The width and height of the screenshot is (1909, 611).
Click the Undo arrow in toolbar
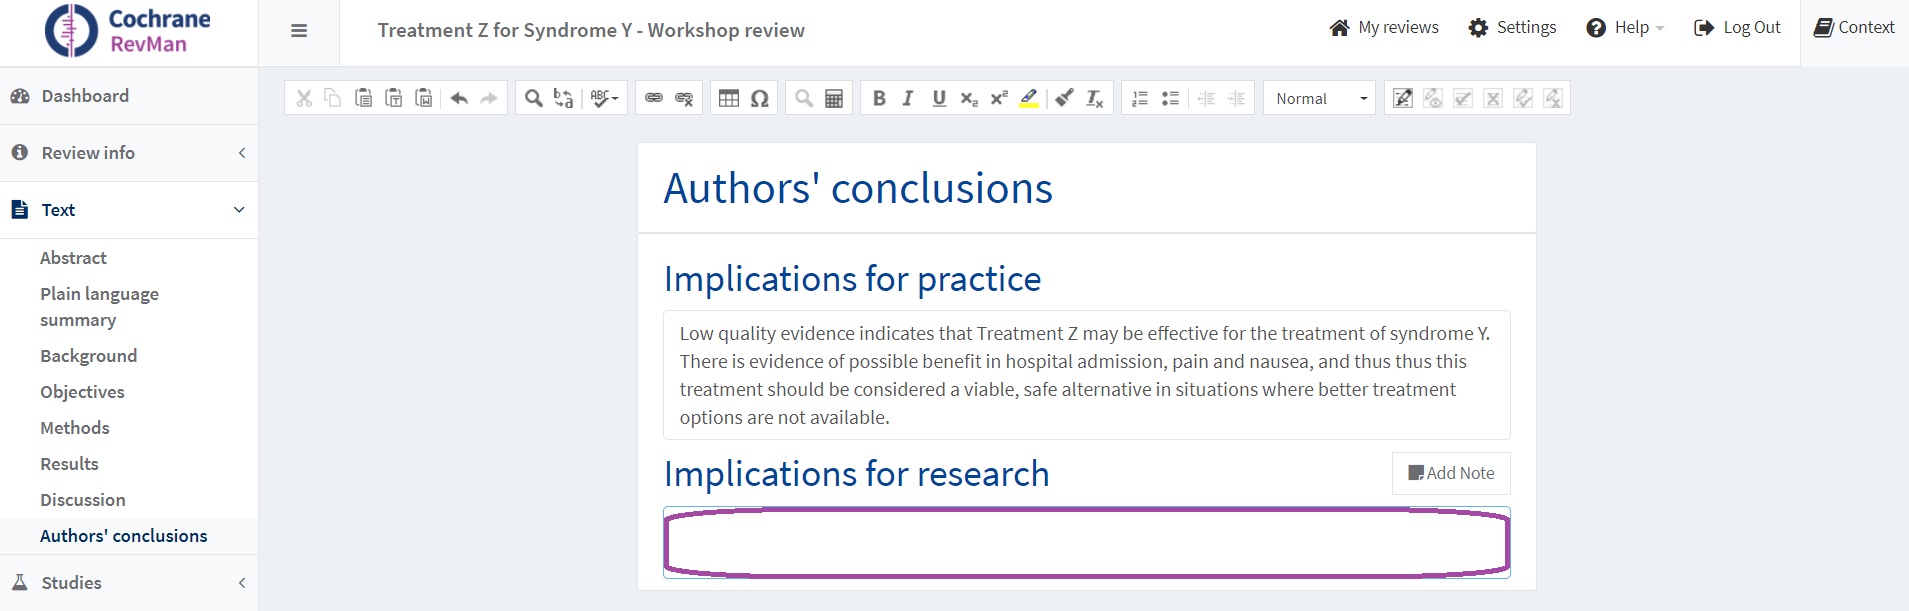[459, 98]
